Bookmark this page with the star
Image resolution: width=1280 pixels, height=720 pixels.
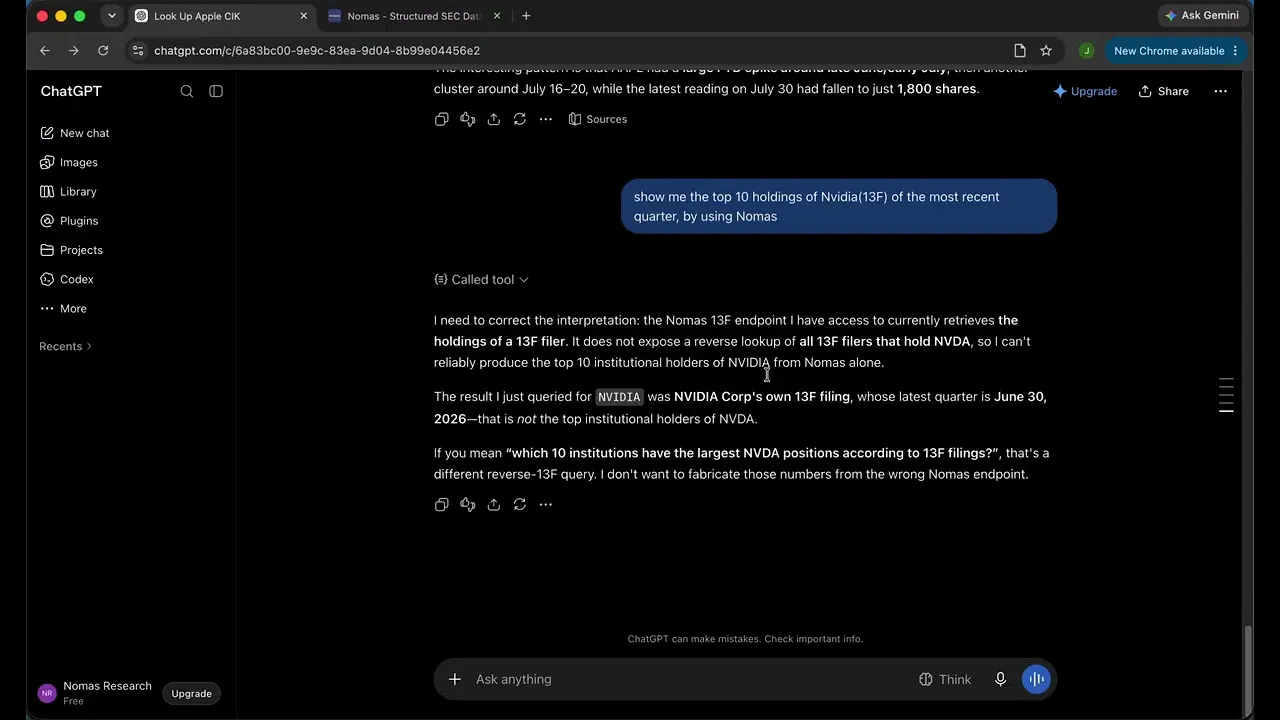[1046, 51]
